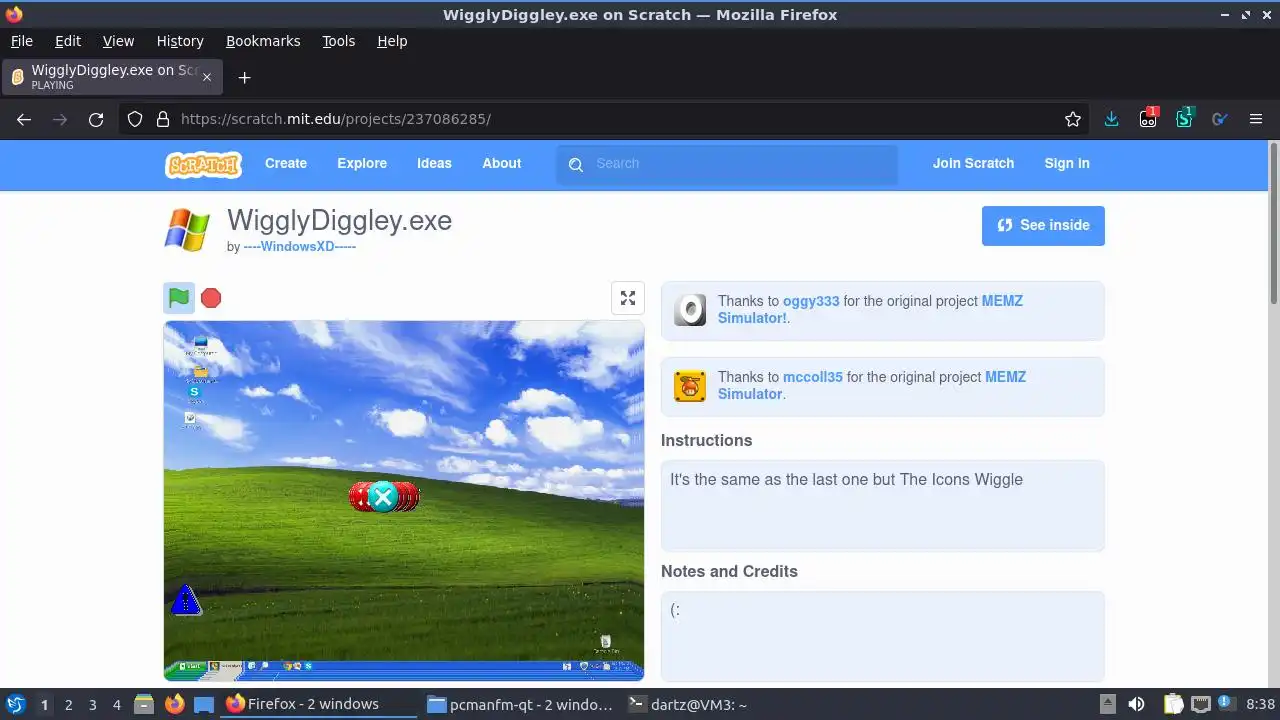
Task: Open the File menu
Action: click(x=21, y=41)
